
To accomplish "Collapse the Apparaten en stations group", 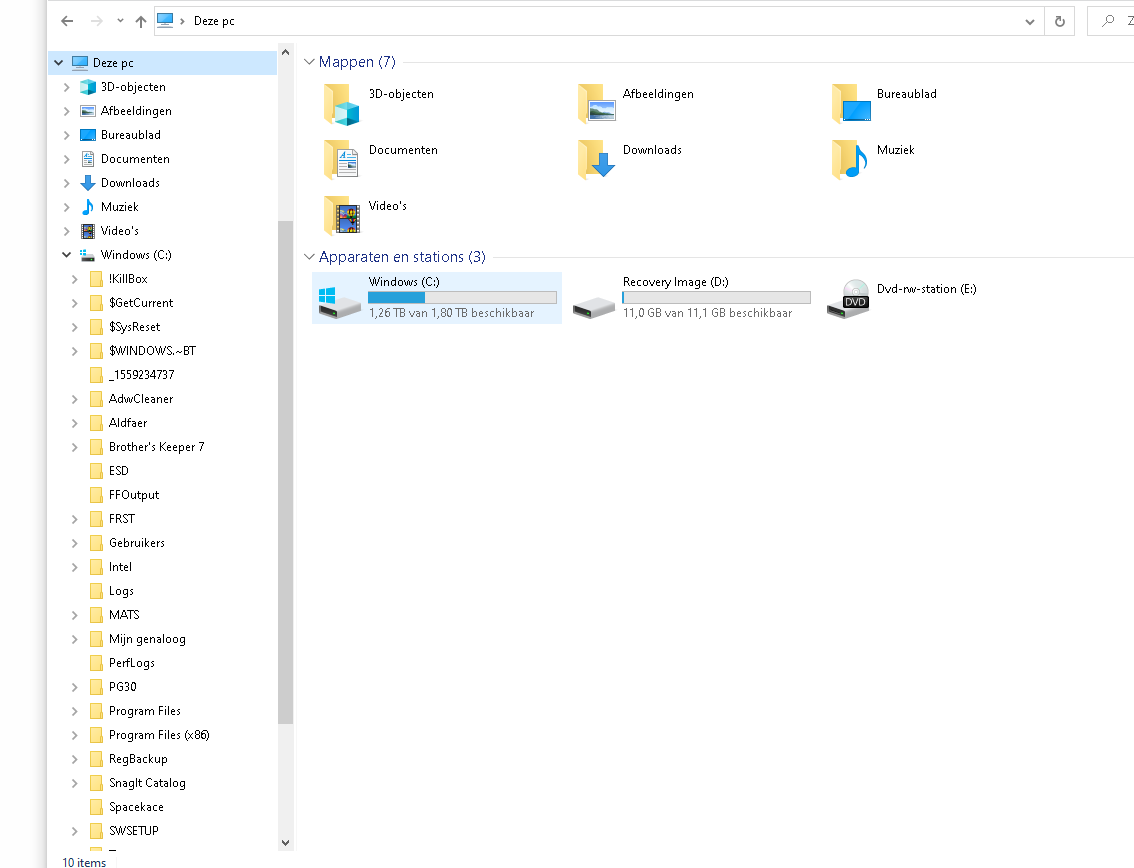I will (310, 257).
